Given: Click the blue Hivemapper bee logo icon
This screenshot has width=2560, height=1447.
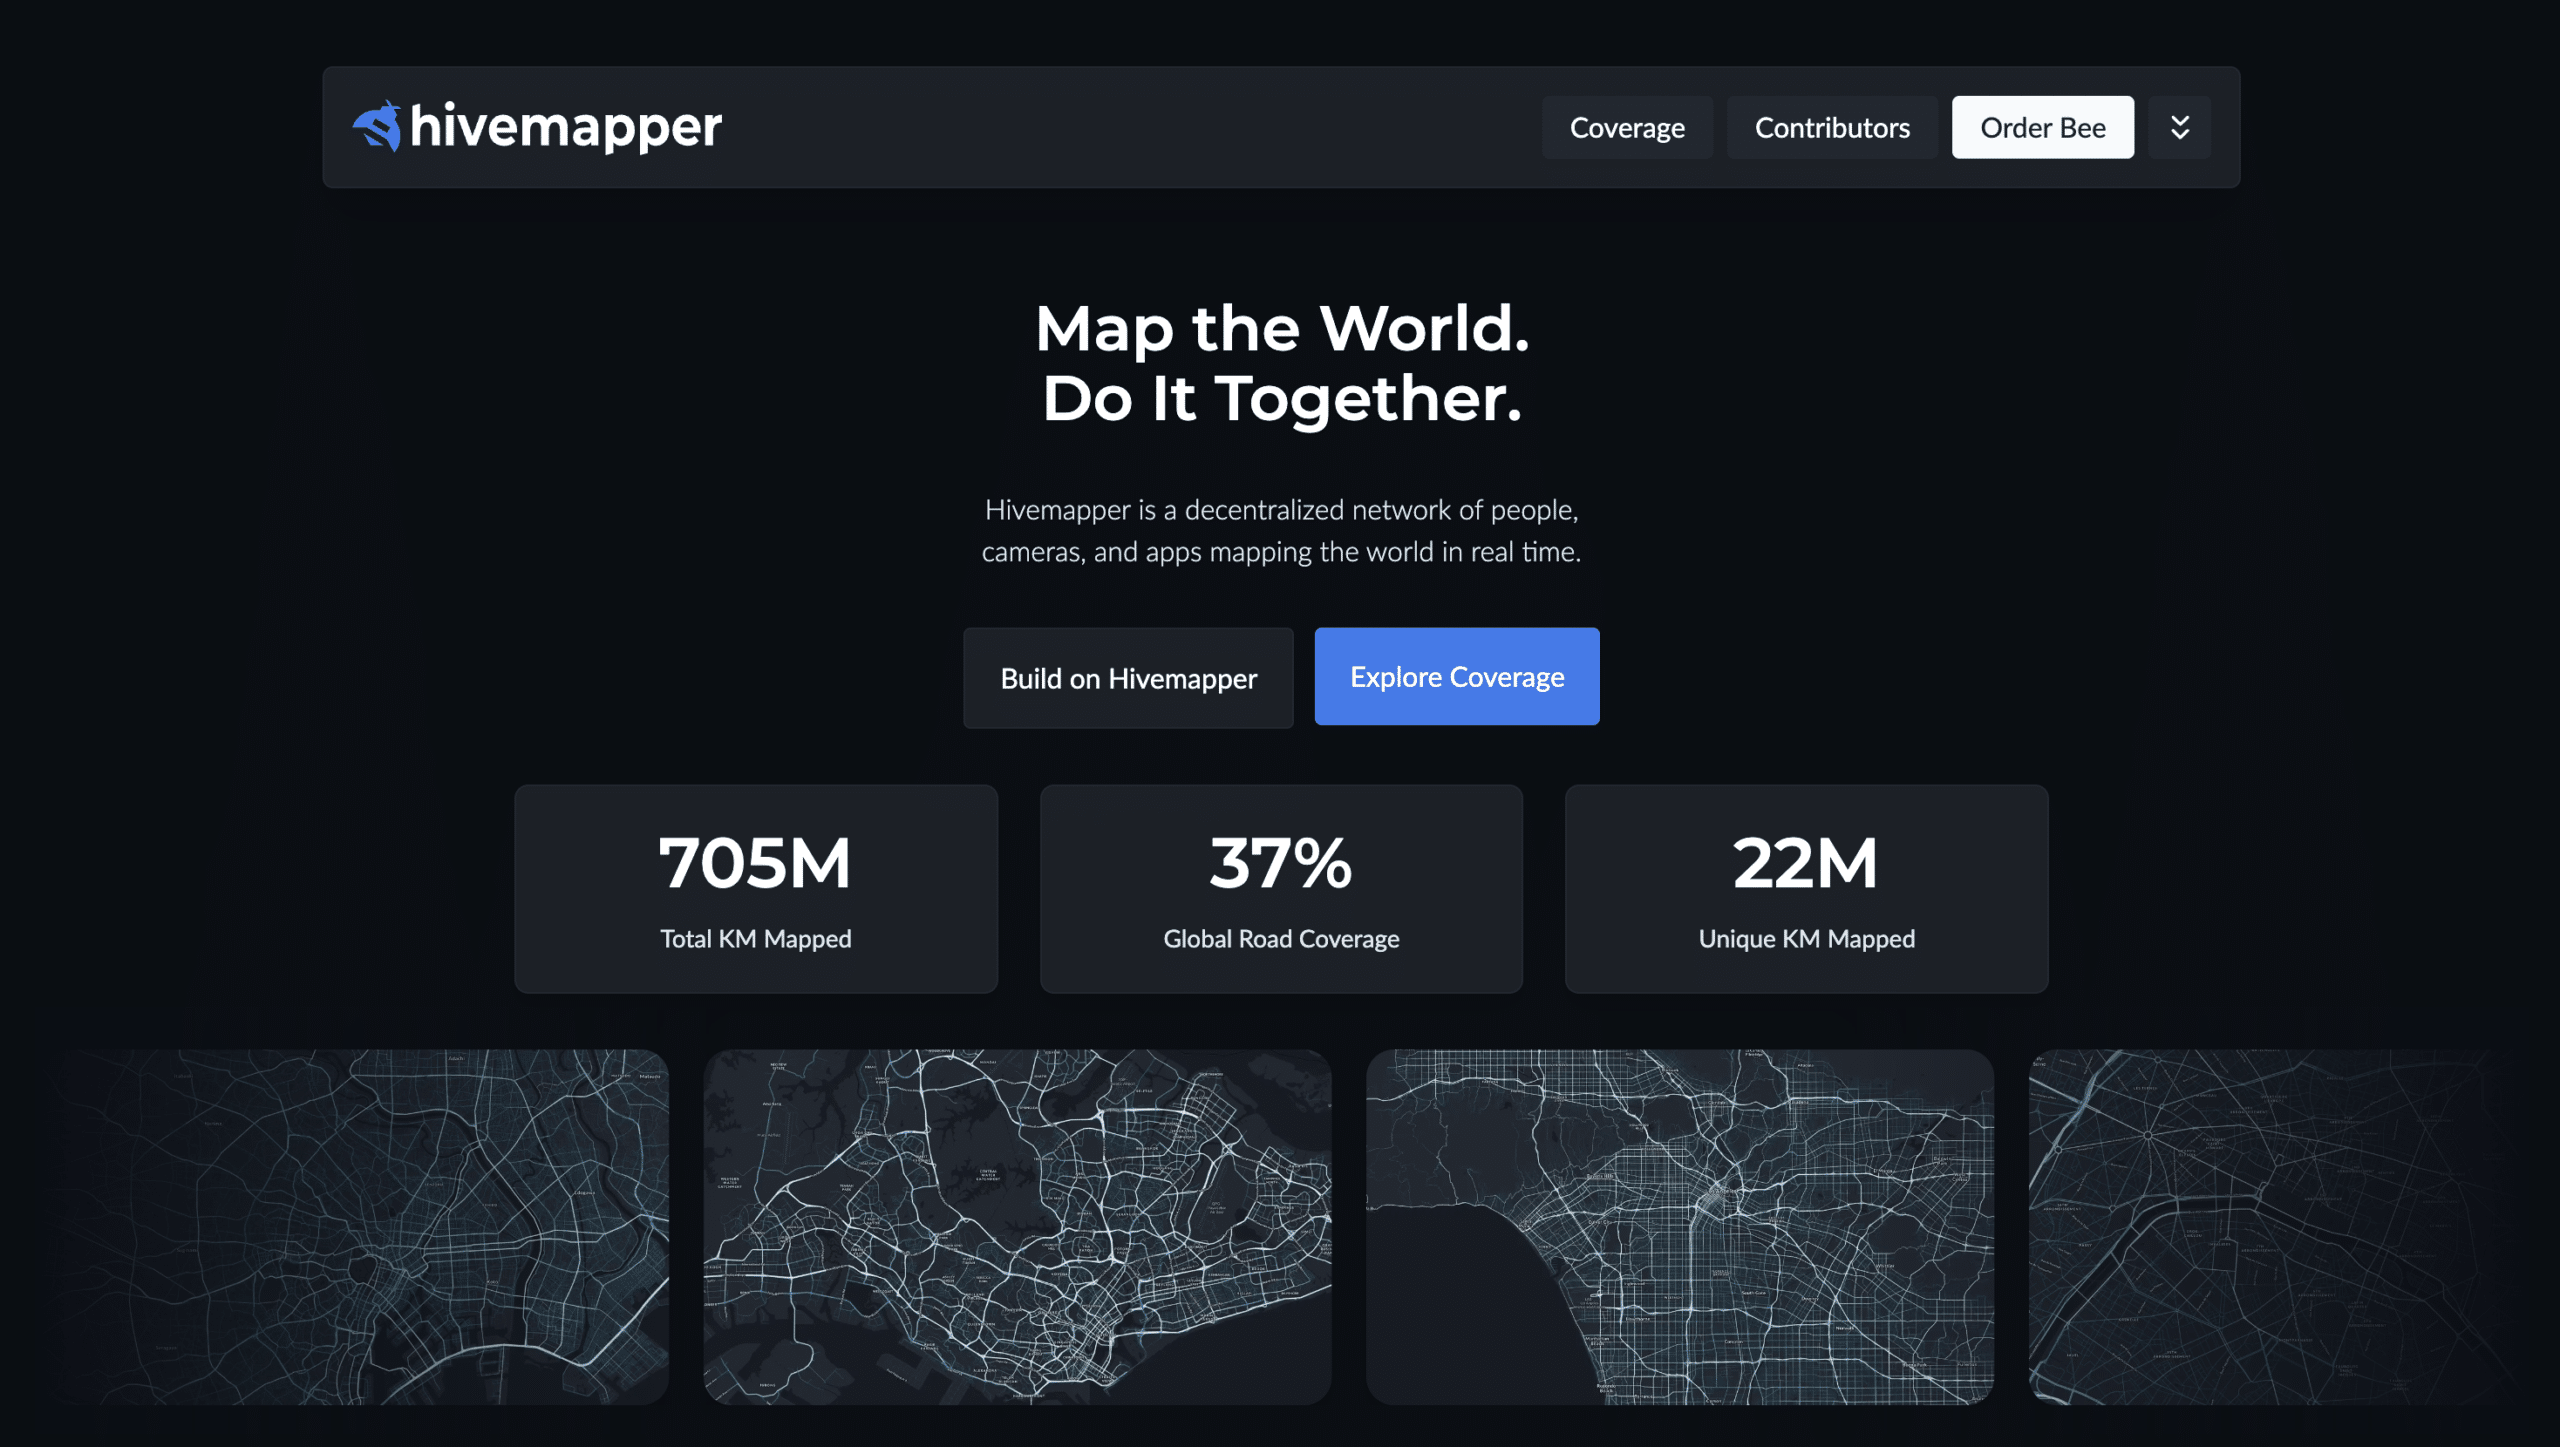Looking at the screenshot, I should (x=377, y=127).
